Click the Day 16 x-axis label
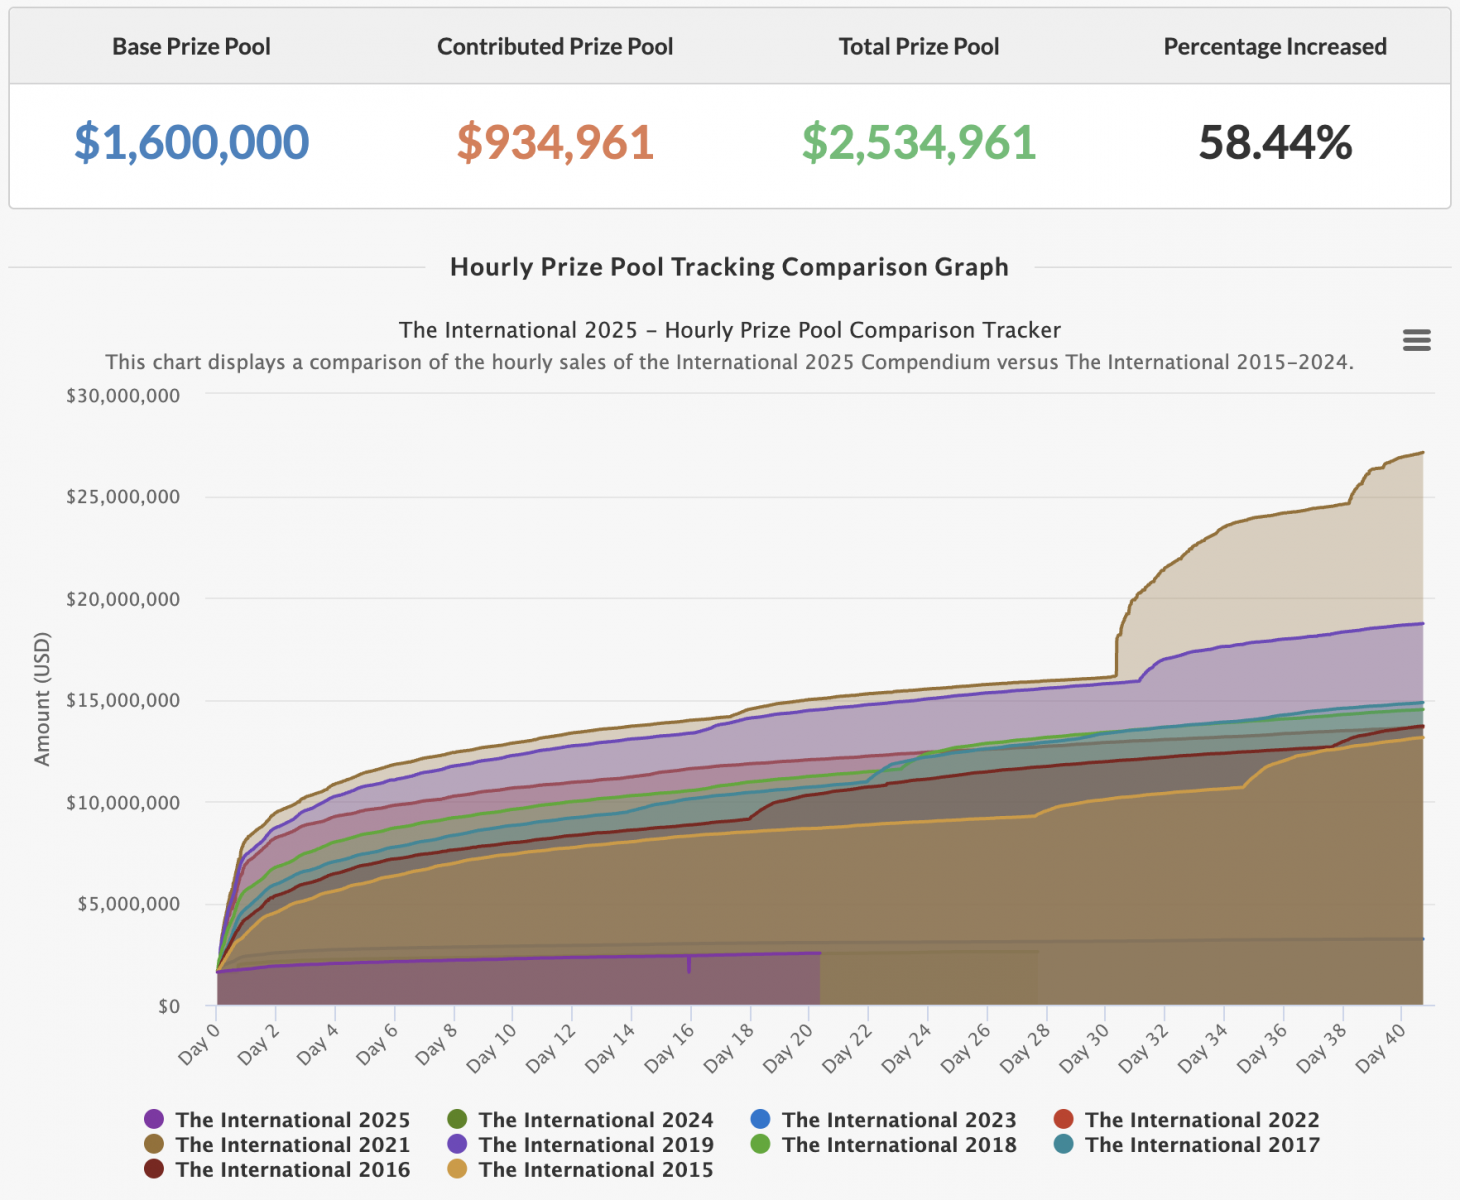The width and height of the screenshot is (1460, 1200). tap(671, 1047)
